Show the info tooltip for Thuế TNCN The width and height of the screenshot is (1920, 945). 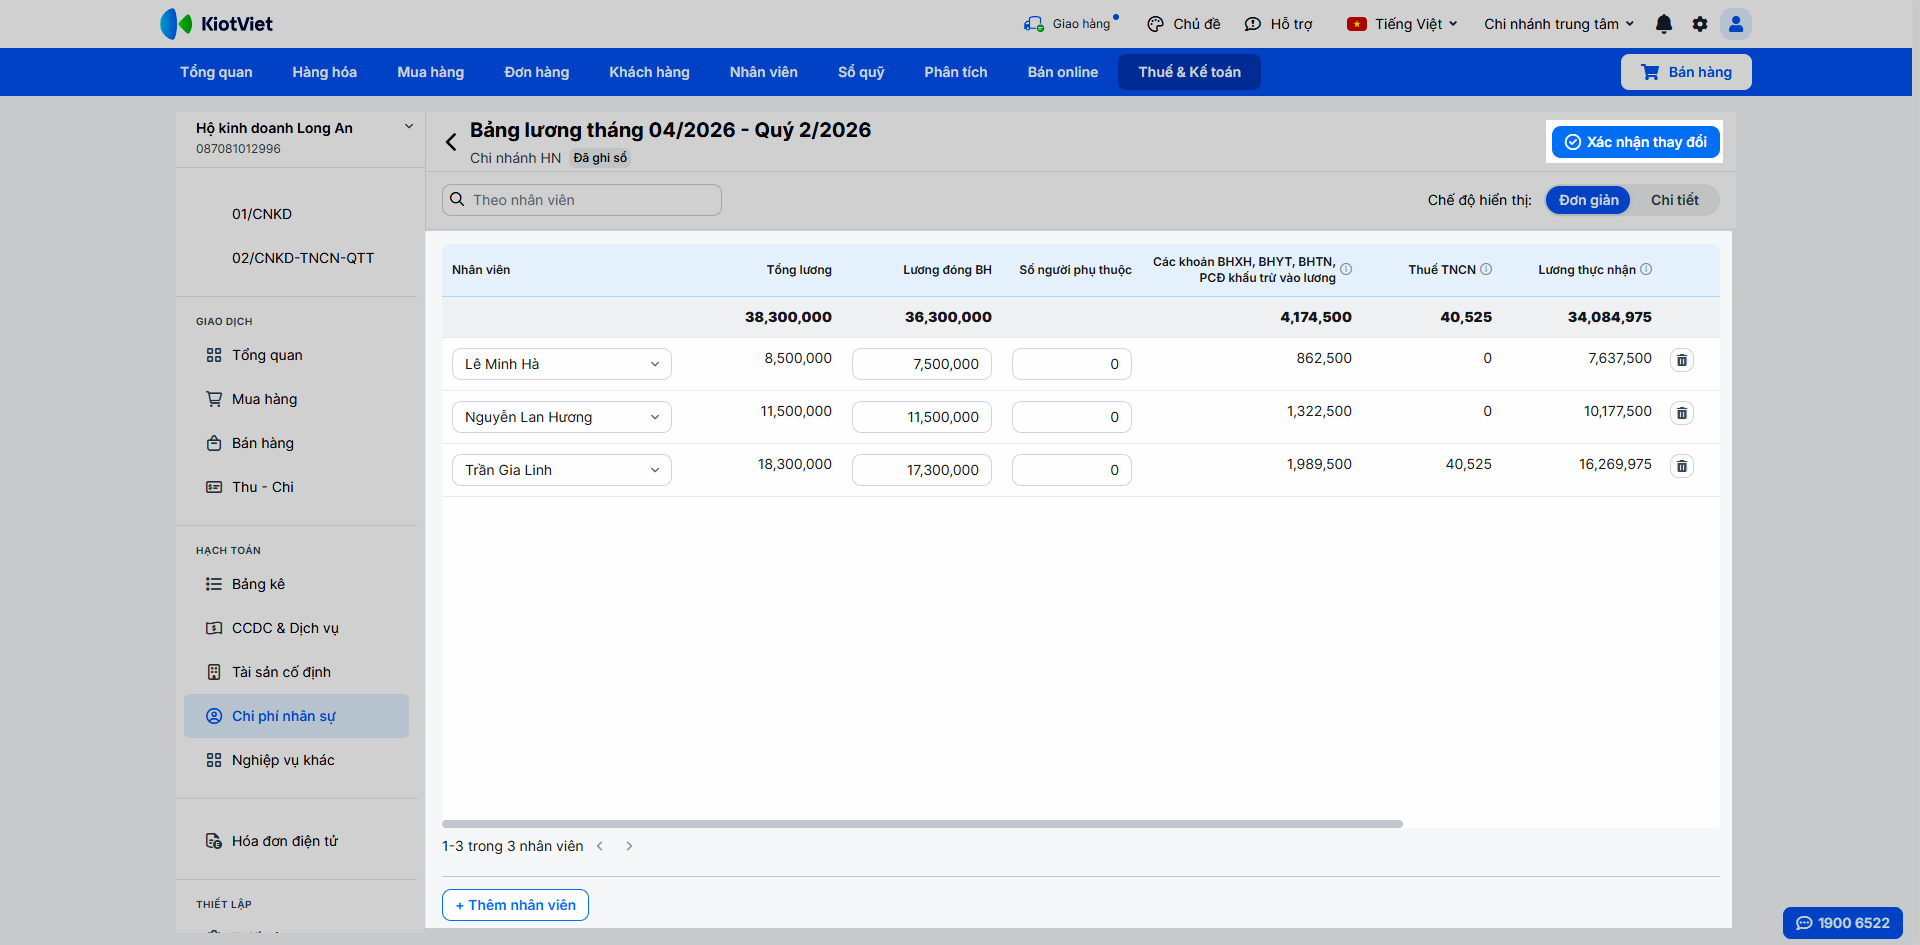coord(1486,269)
